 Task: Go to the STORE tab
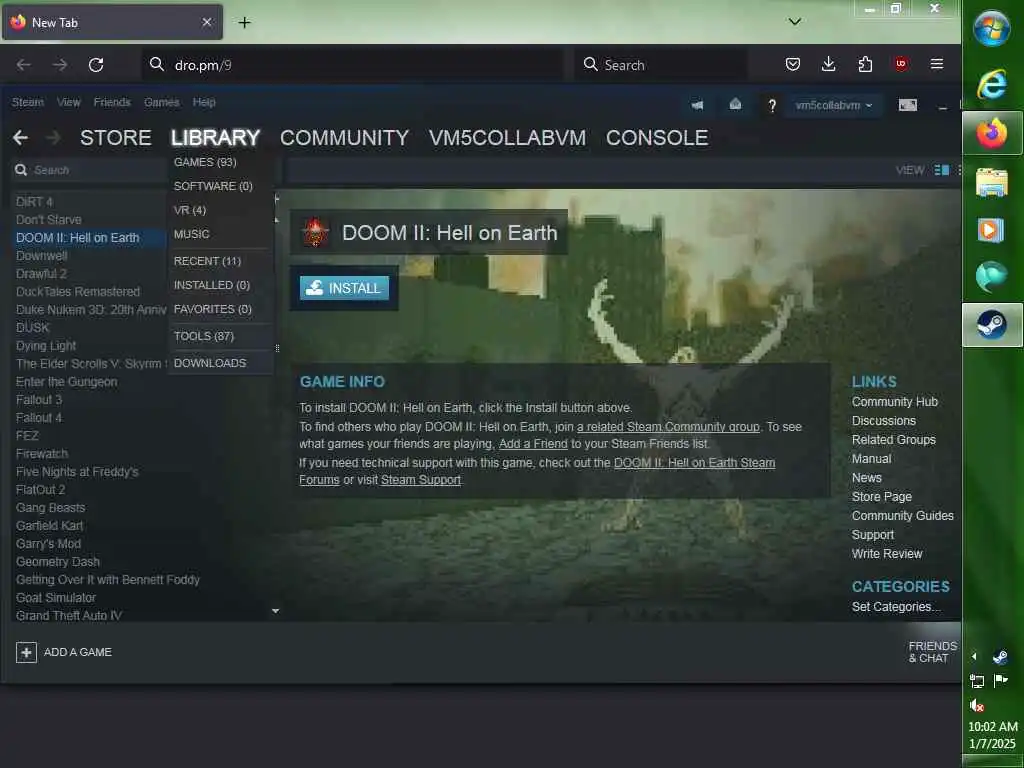[x=116, y=138]
